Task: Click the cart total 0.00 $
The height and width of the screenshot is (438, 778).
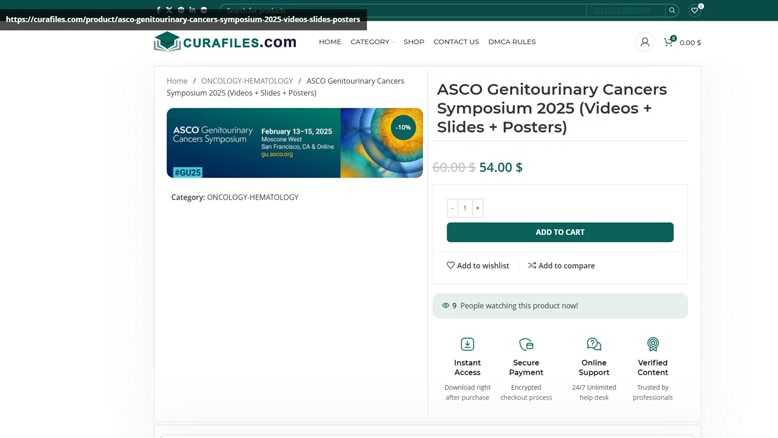Action: [x=690, y=43]
